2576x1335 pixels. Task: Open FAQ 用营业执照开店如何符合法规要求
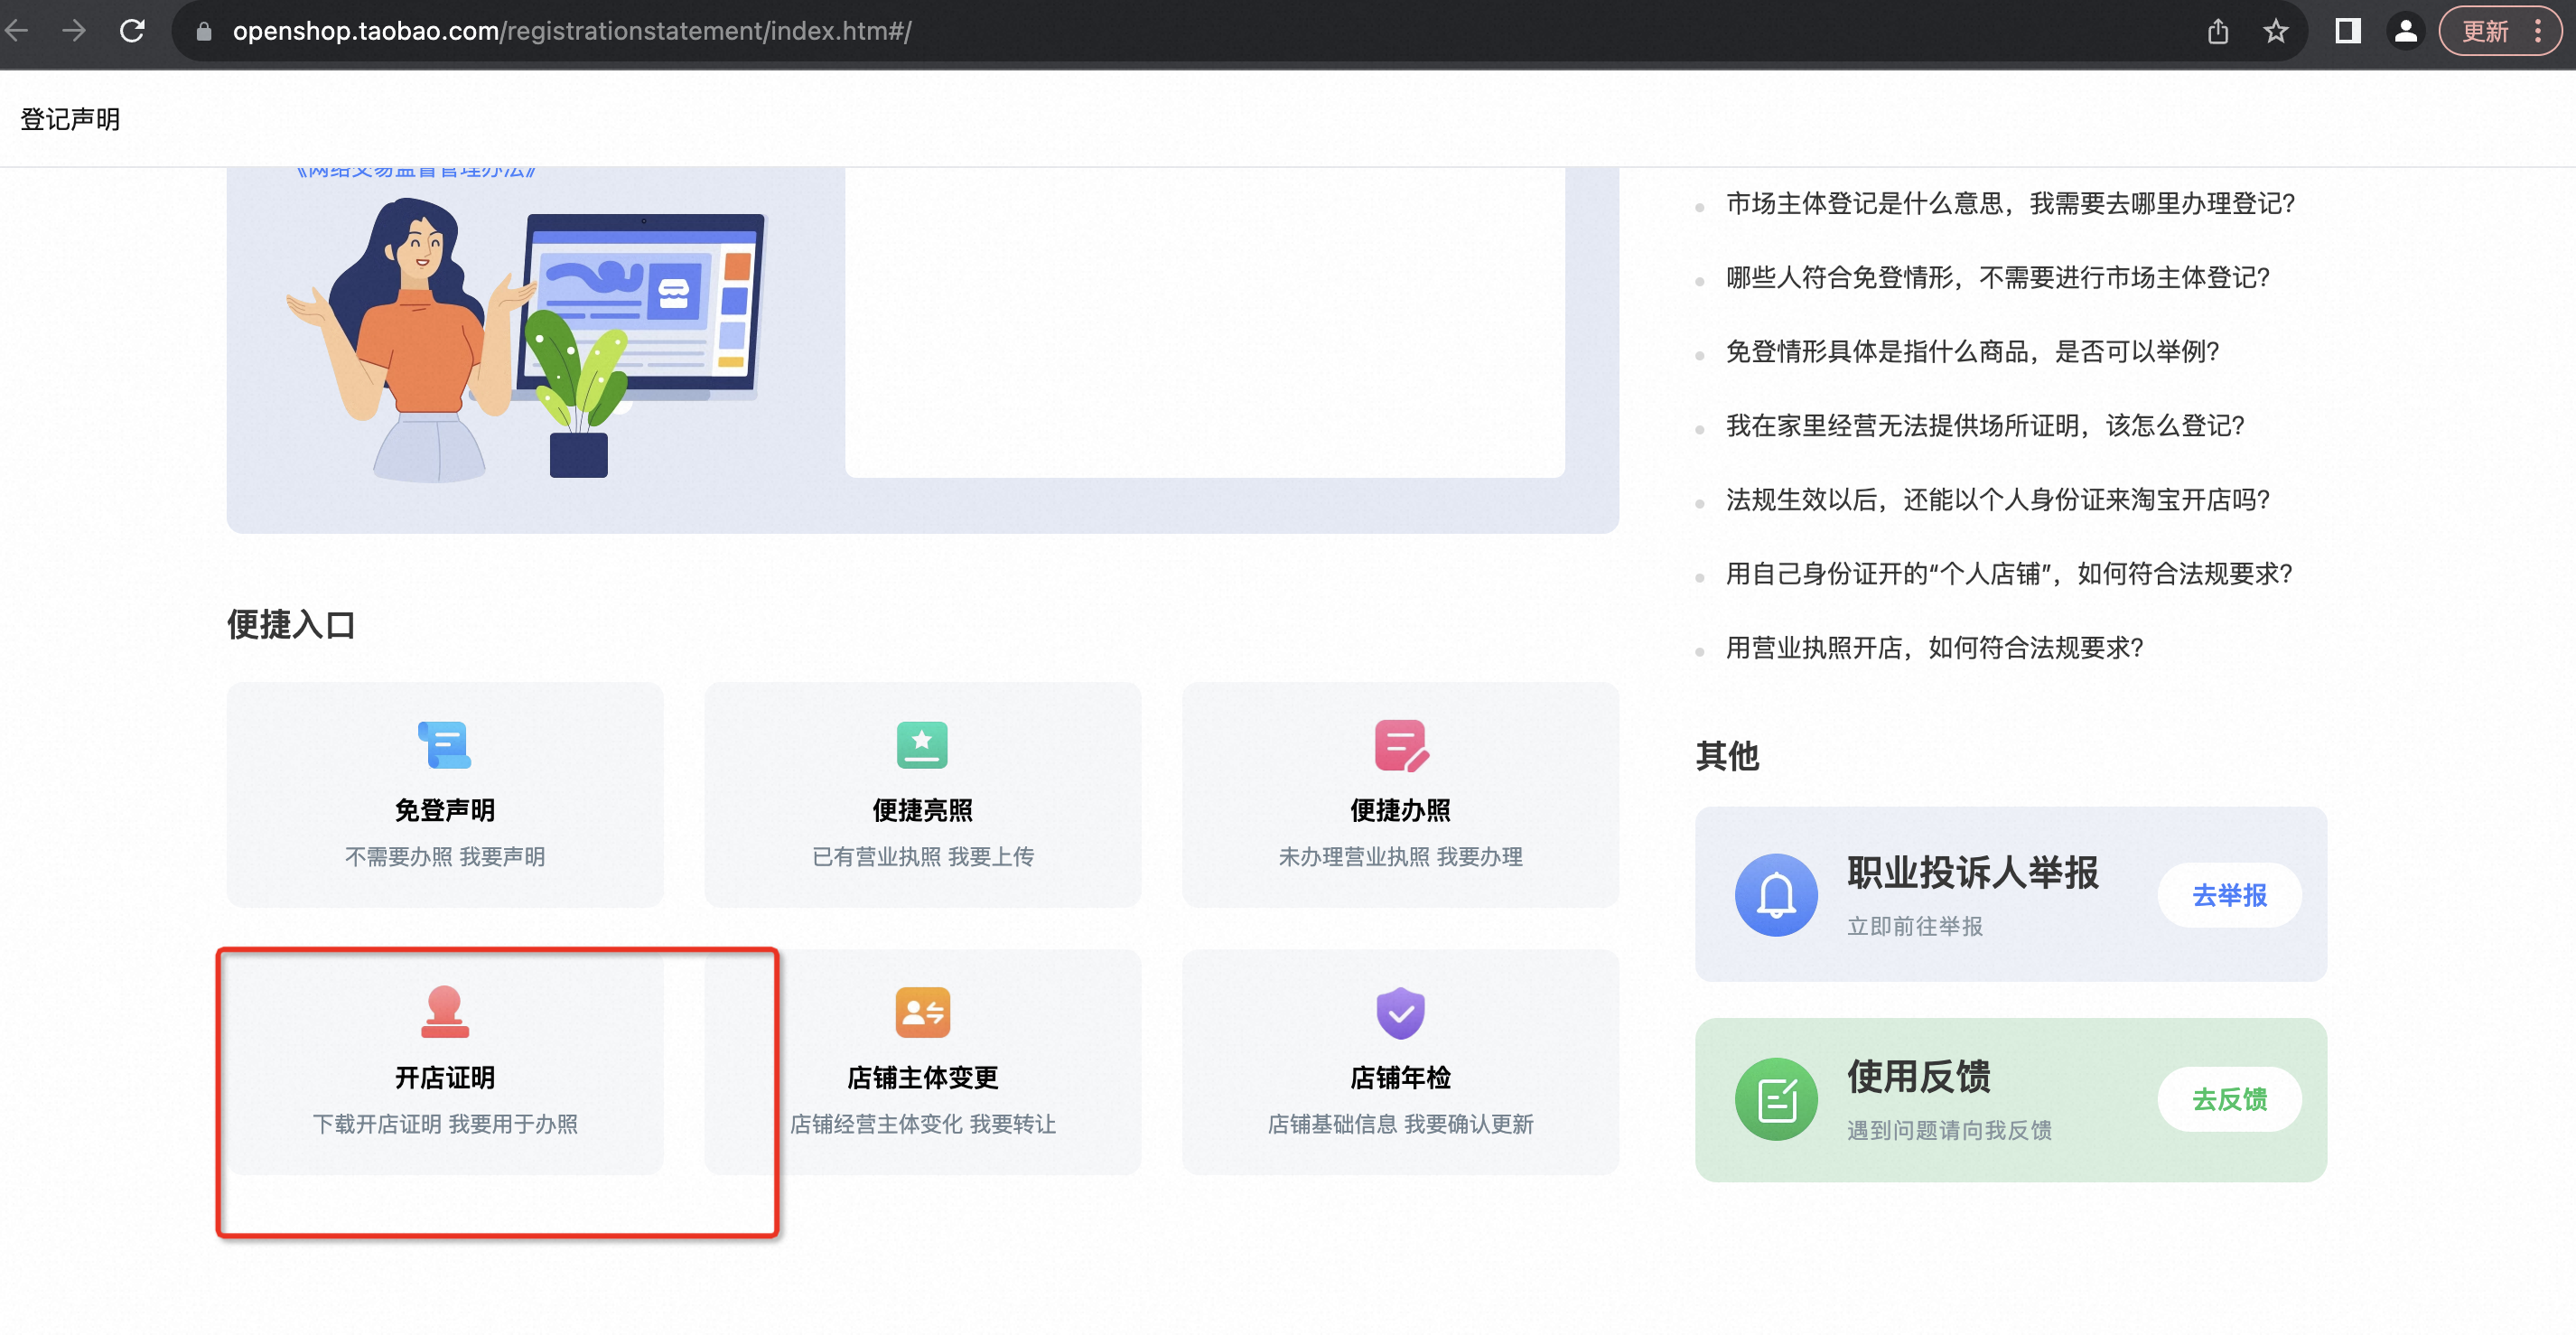click(x=1934, y=648)
